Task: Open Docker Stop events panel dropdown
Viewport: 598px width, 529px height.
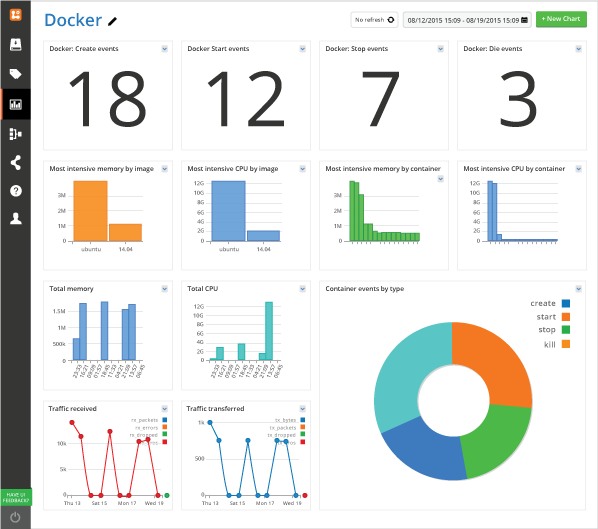Action: click(x=440, y=49)
